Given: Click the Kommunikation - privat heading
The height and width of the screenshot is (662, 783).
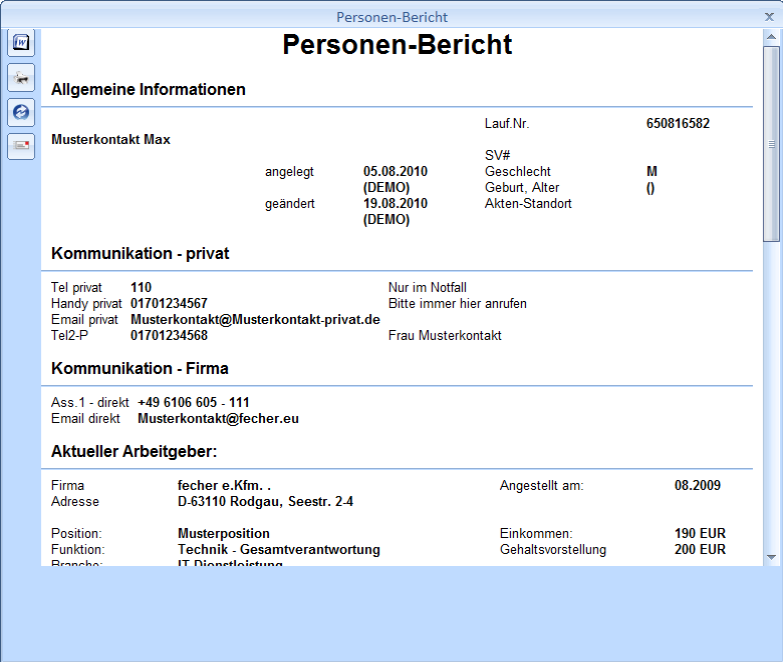Looking at the screenshot, I should click(140, 254).
